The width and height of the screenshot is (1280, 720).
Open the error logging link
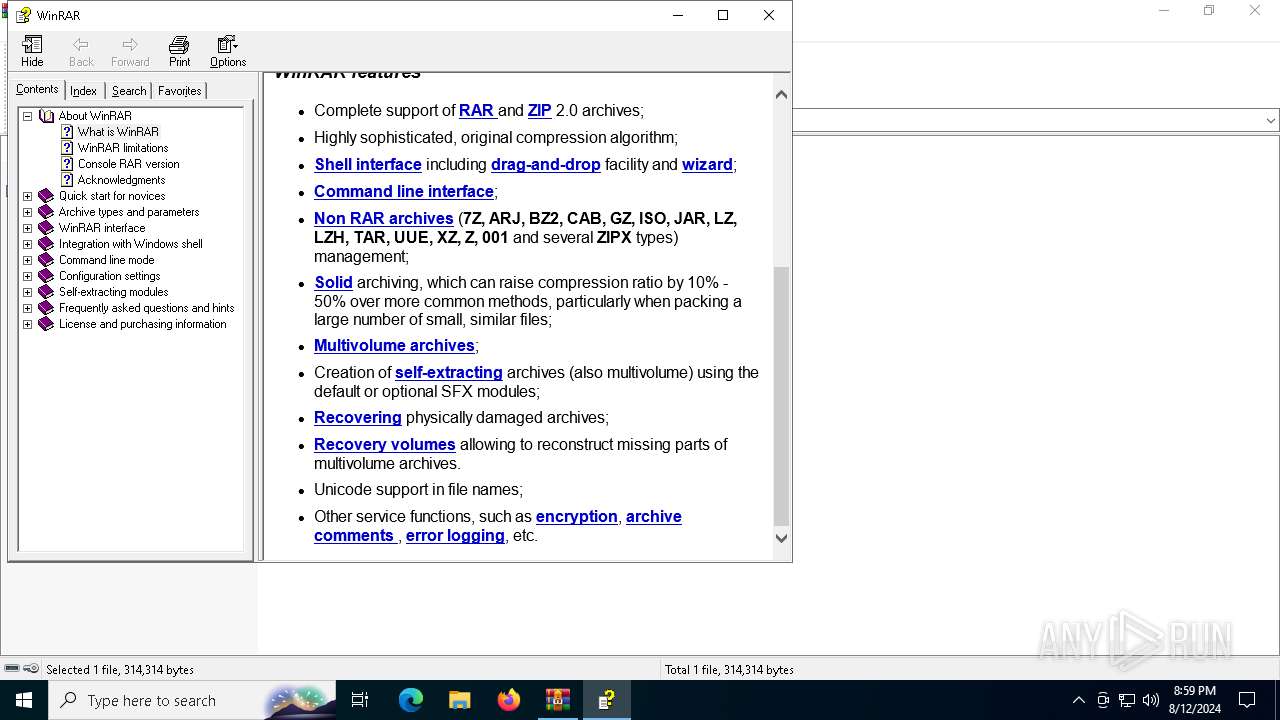pyautogui.click(x=455, y=535)
